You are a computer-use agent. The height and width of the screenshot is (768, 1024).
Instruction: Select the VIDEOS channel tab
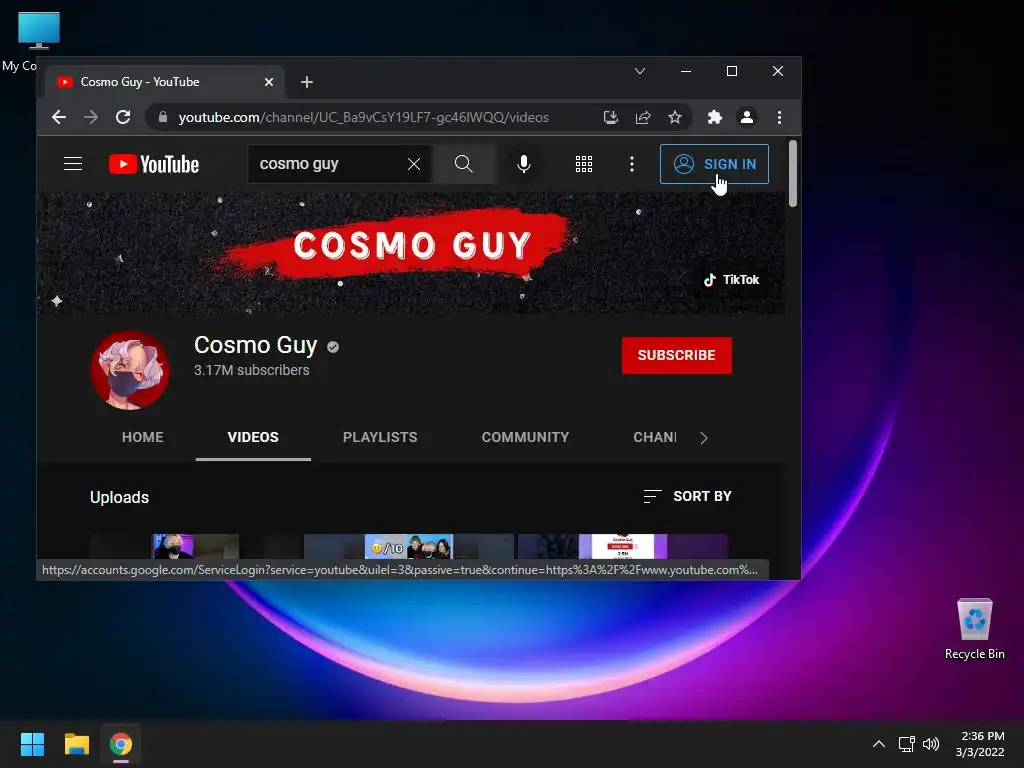pos(253,437)
